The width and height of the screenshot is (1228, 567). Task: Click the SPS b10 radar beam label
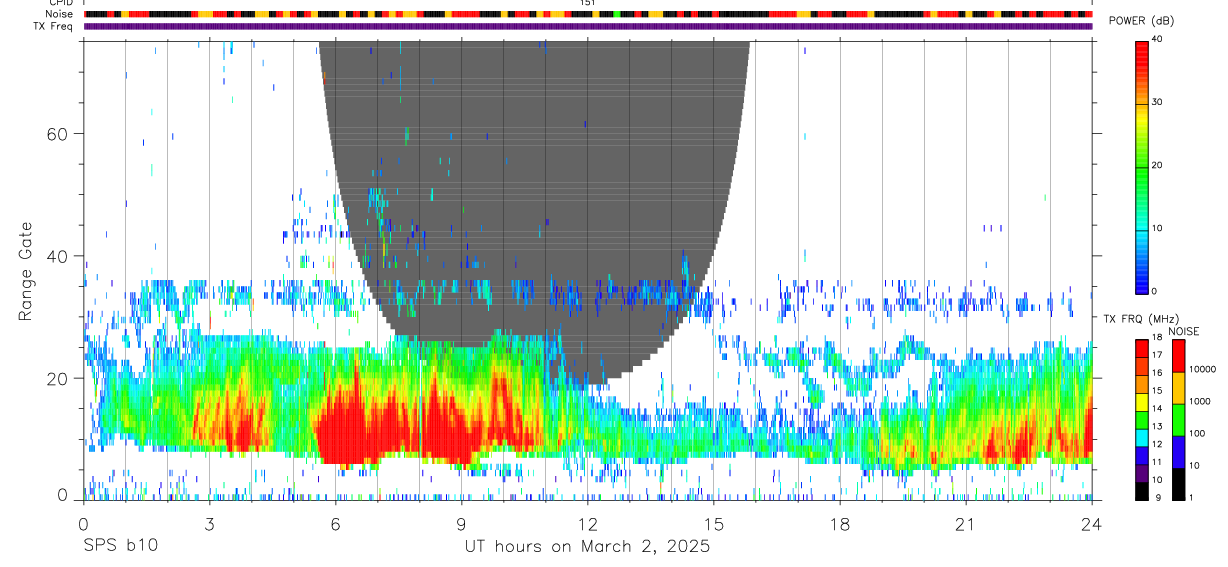(x=120, y=546)
